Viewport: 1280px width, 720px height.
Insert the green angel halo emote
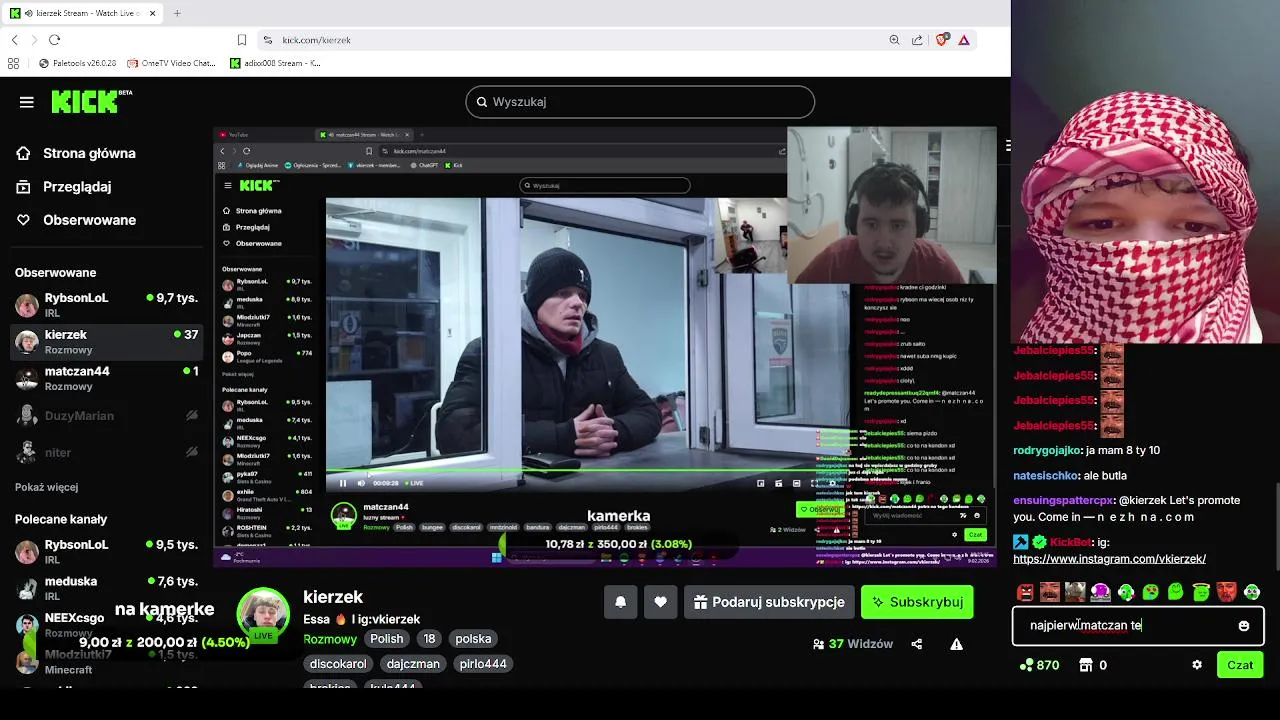pos(1201,592)
